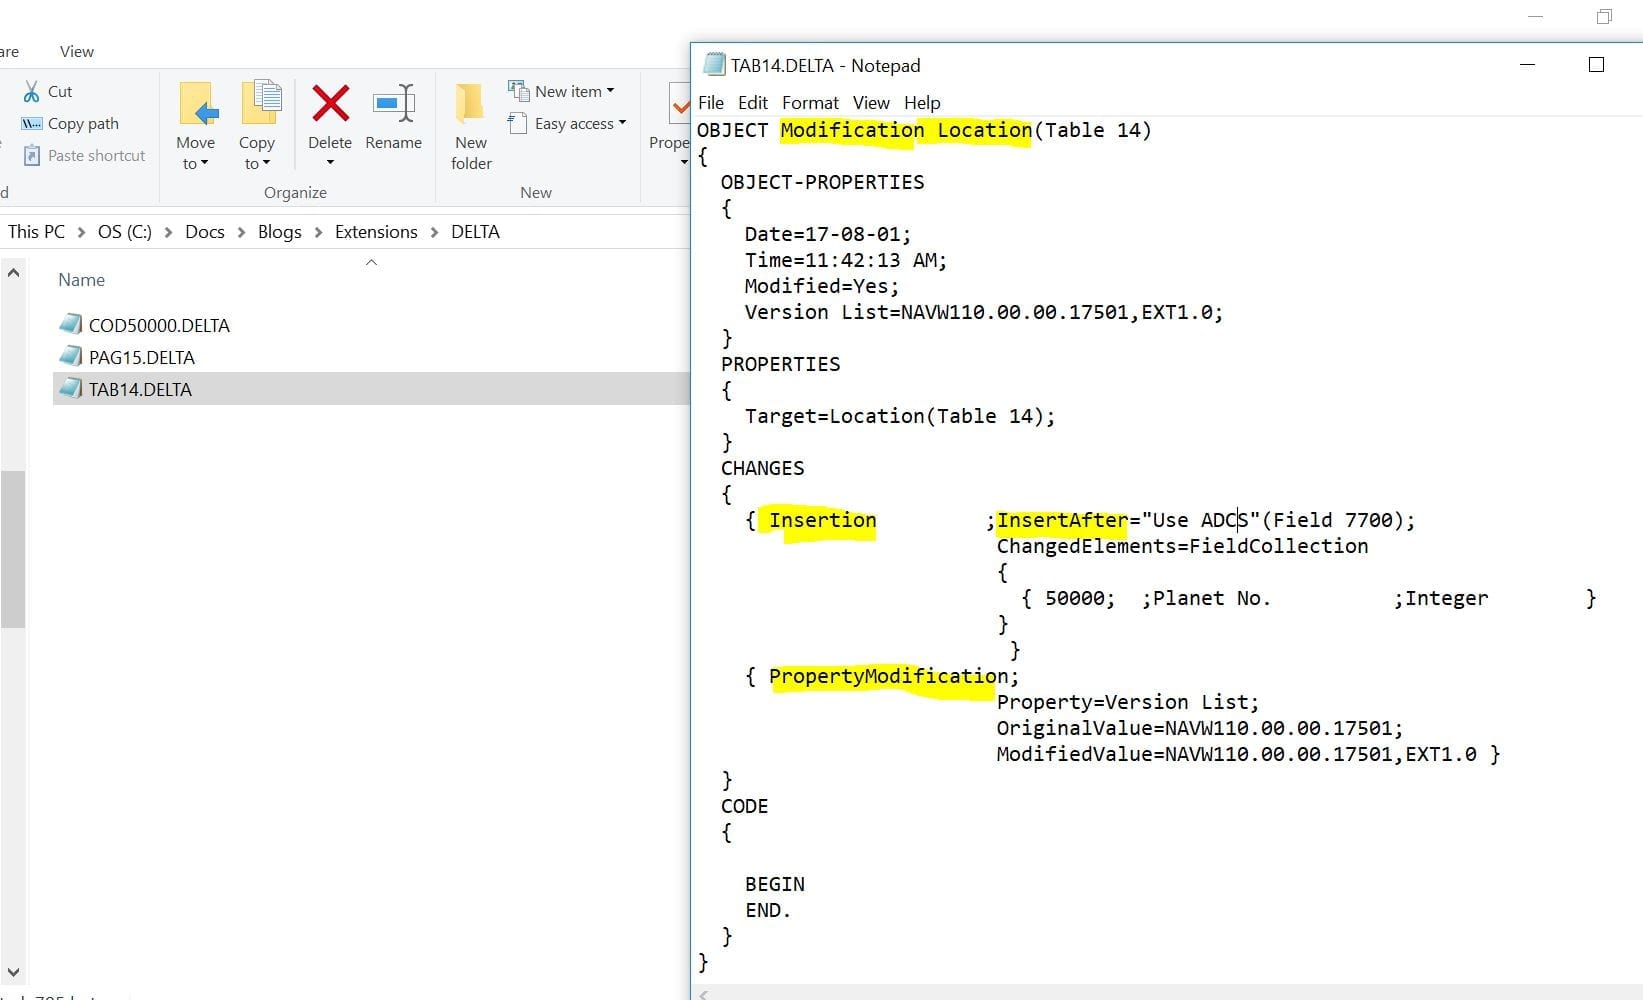This screenshot has height=1000, width=1643.
Task: Sort files by the Name column header
Action: (81, 280)
